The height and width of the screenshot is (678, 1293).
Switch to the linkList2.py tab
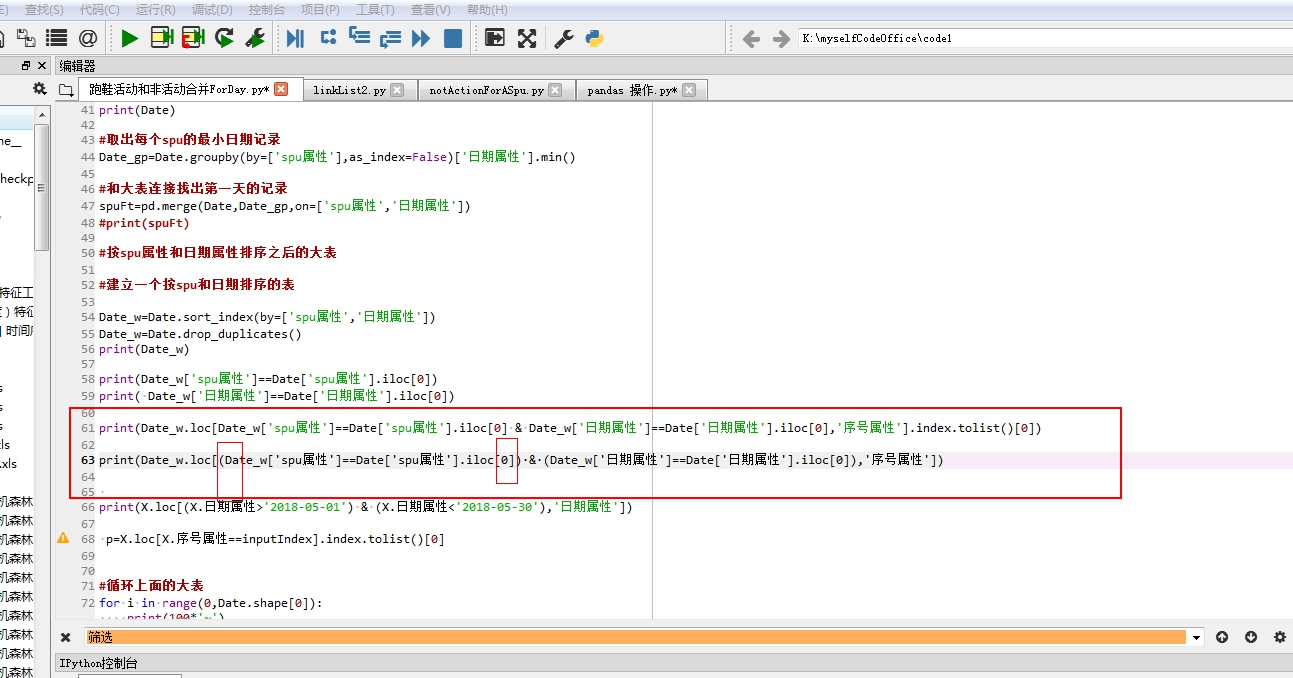tap(346, 89)
